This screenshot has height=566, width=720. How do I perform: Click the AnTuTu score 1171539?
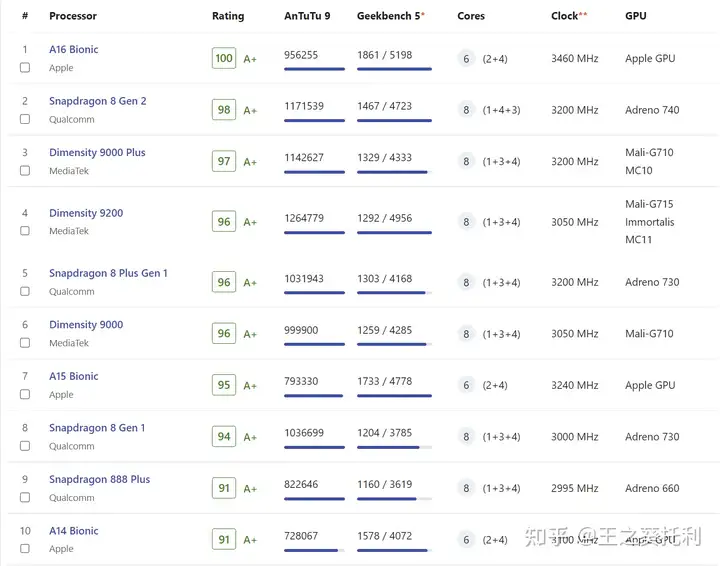pyautogui.click(x=304, y=106)
